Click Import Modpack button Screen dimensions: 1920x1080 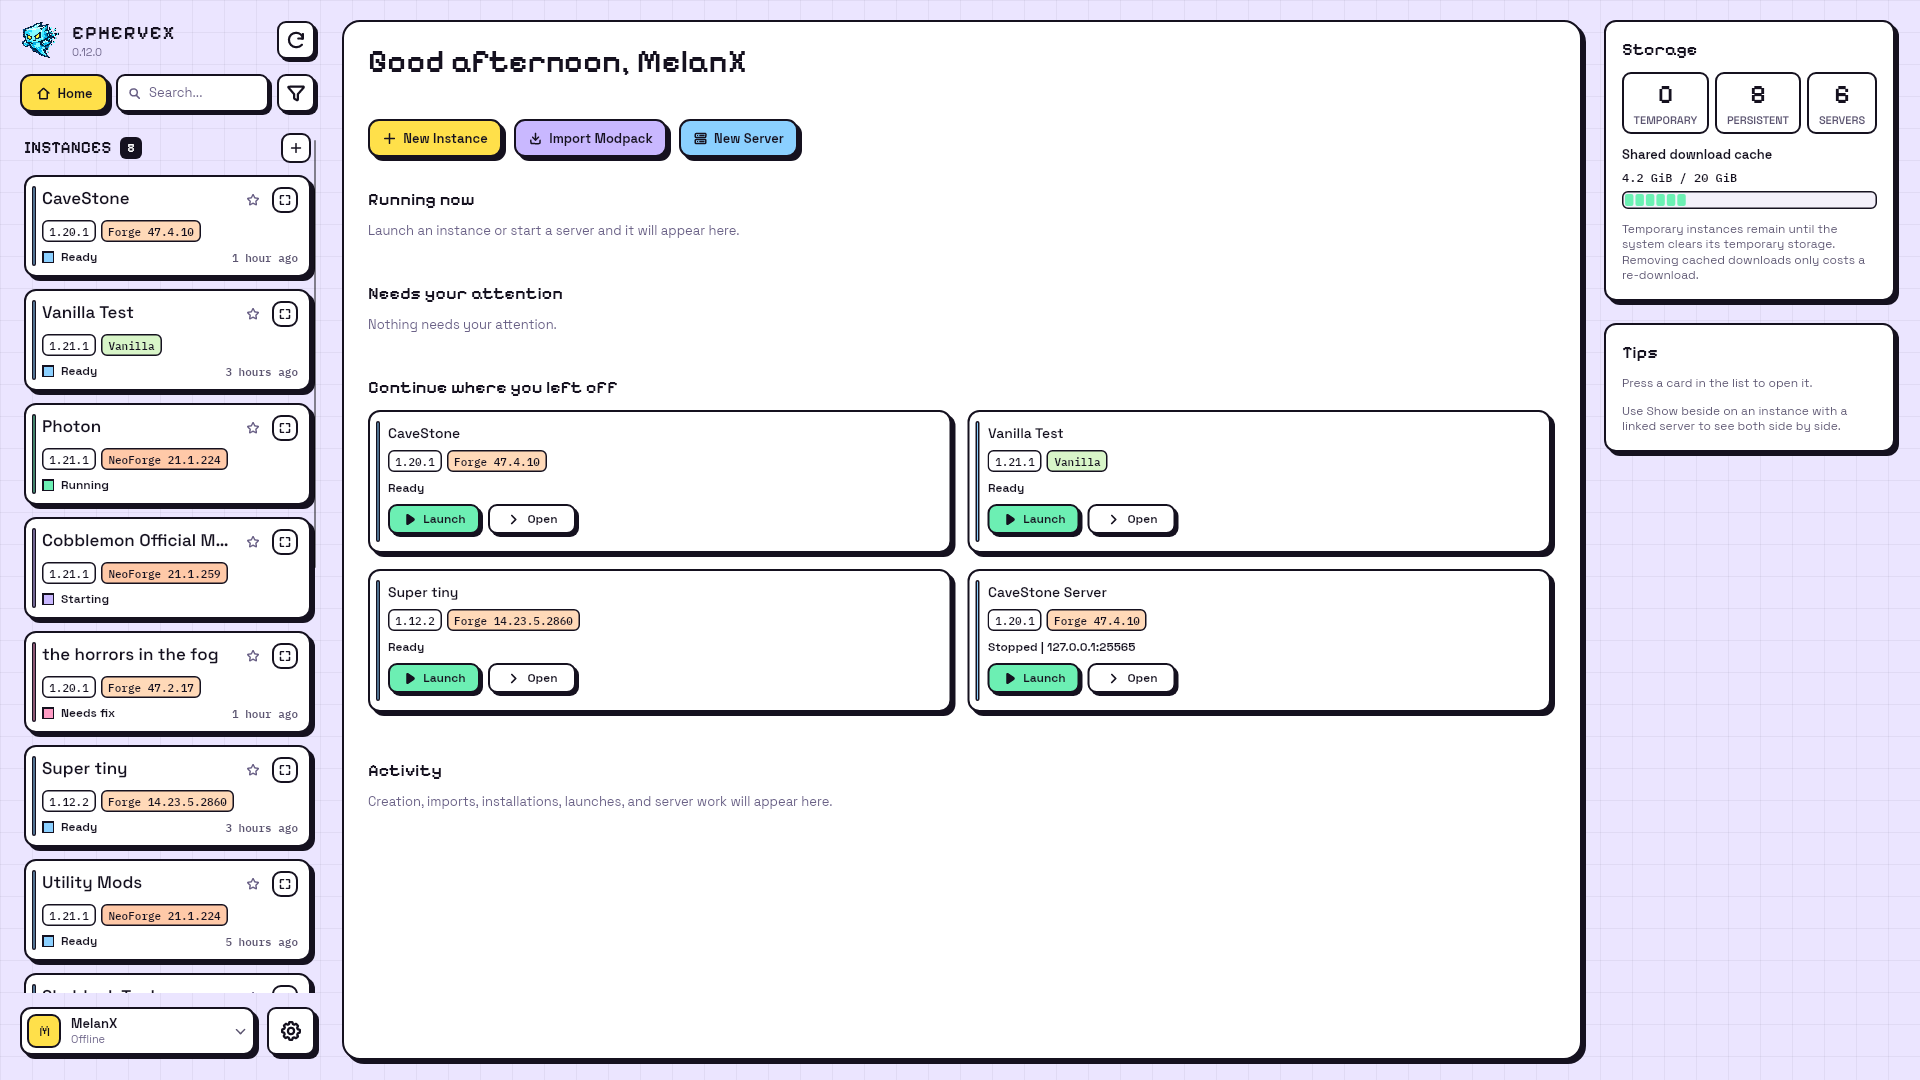590,138
